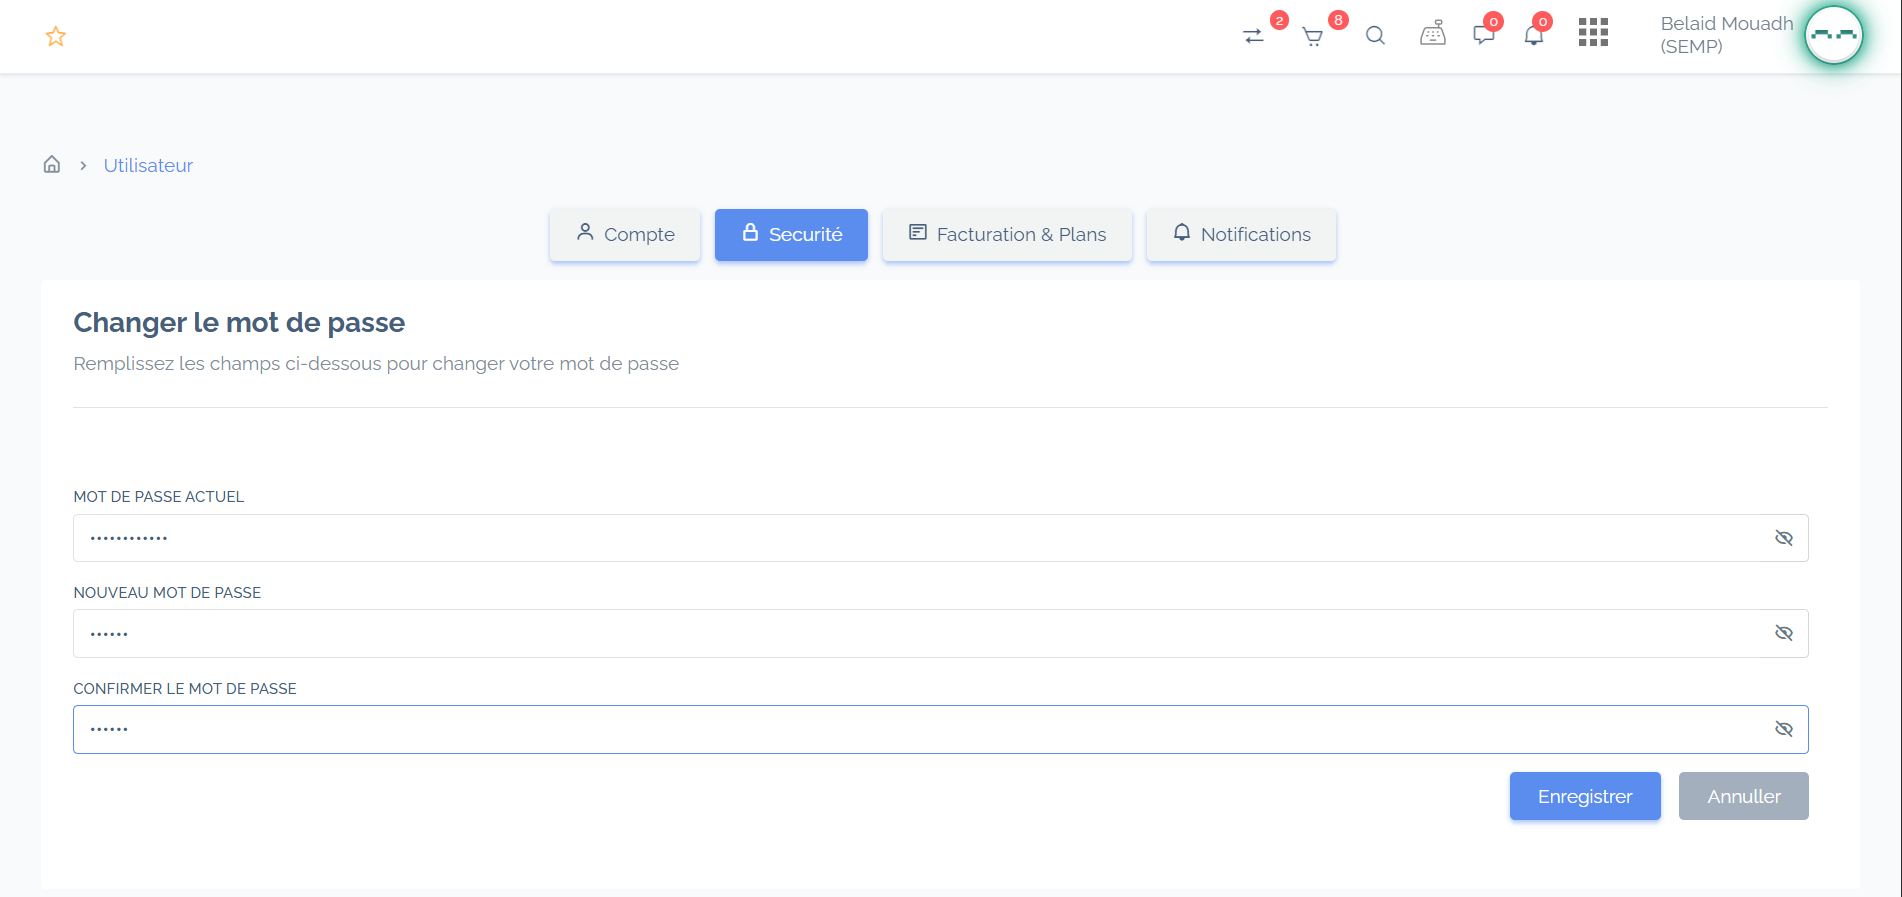Open the Belaid Mouadh user avatar menu
Viewport: 1902px width, 897px height.
pyautogui.click(x=1833, y=35)
